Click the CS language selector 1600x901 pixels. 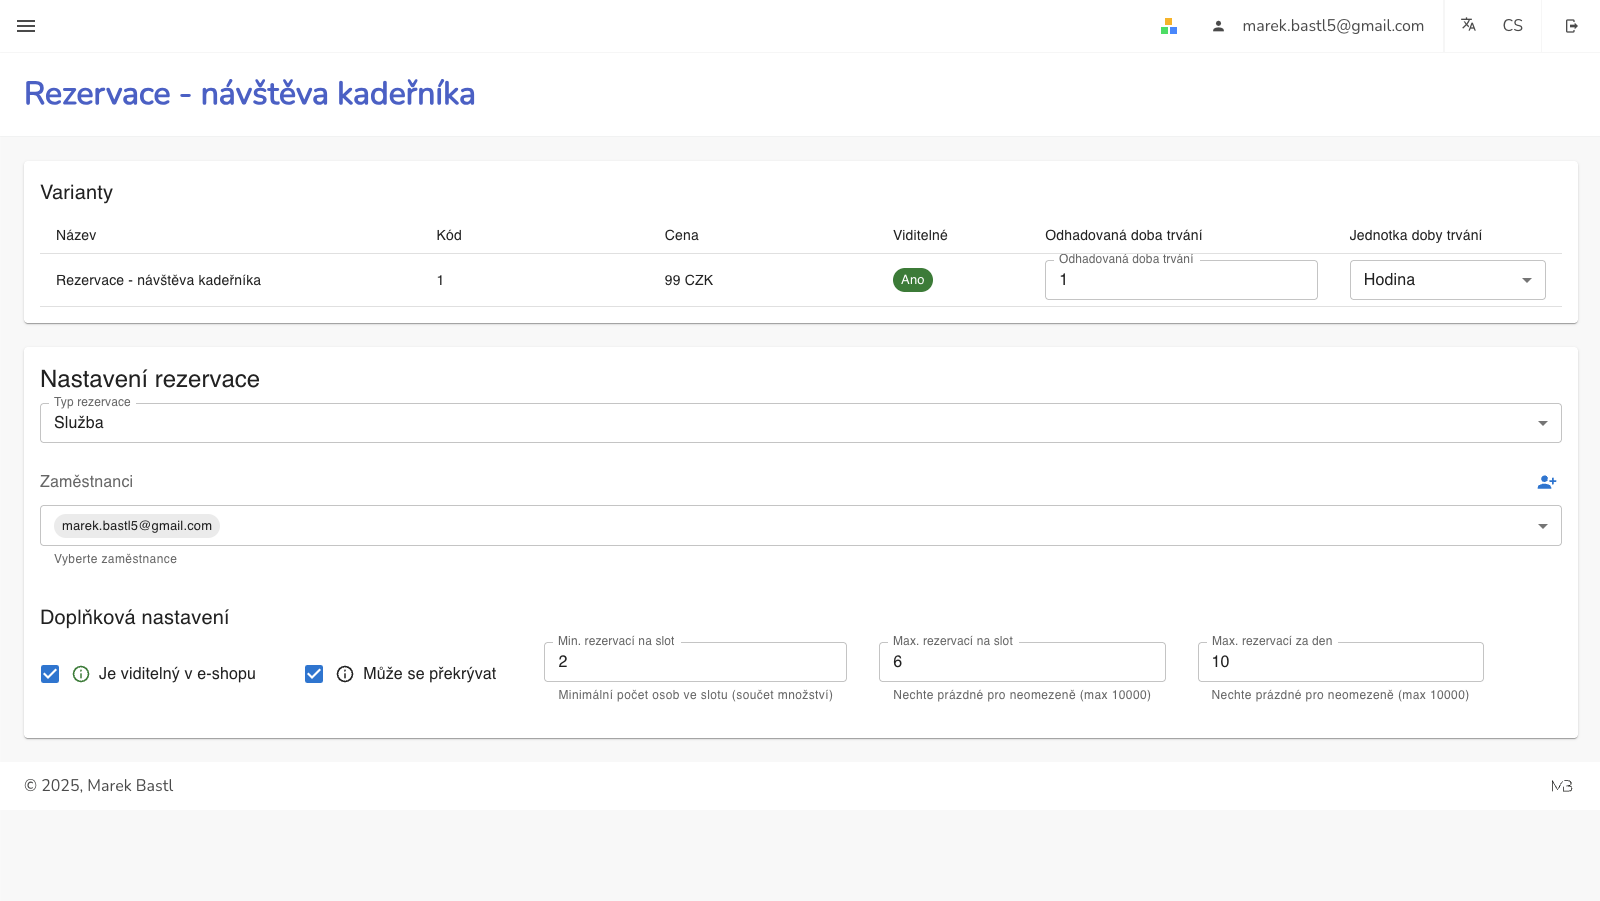(1512, 26)
